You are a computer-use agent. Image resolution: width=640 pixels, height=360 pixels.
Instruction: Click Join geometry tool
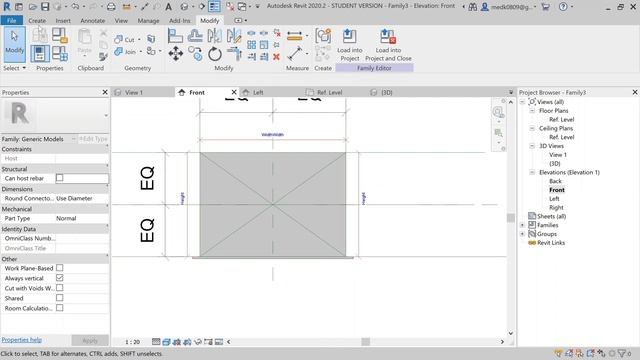tap(125, 52)
